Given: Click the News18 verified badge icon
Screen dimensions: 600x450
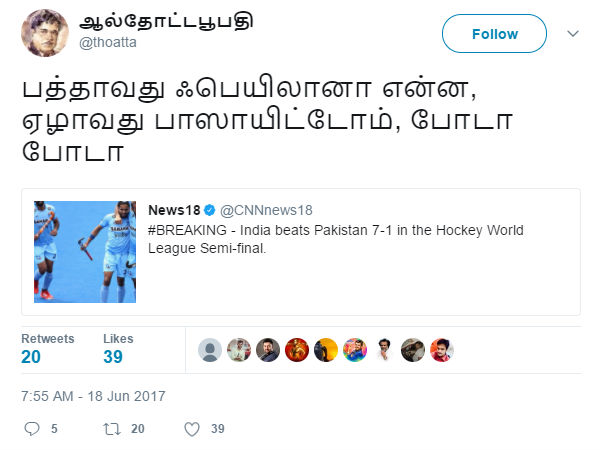Looking at the screenshot, I should click(210, 210).
